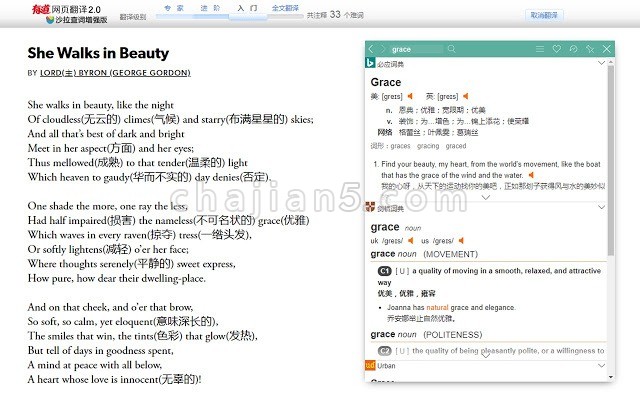Image resolution: width=640 pixels, height=400 pixels.
Task: Click the Bing dictionary logo icon
Action: point(370,63)
